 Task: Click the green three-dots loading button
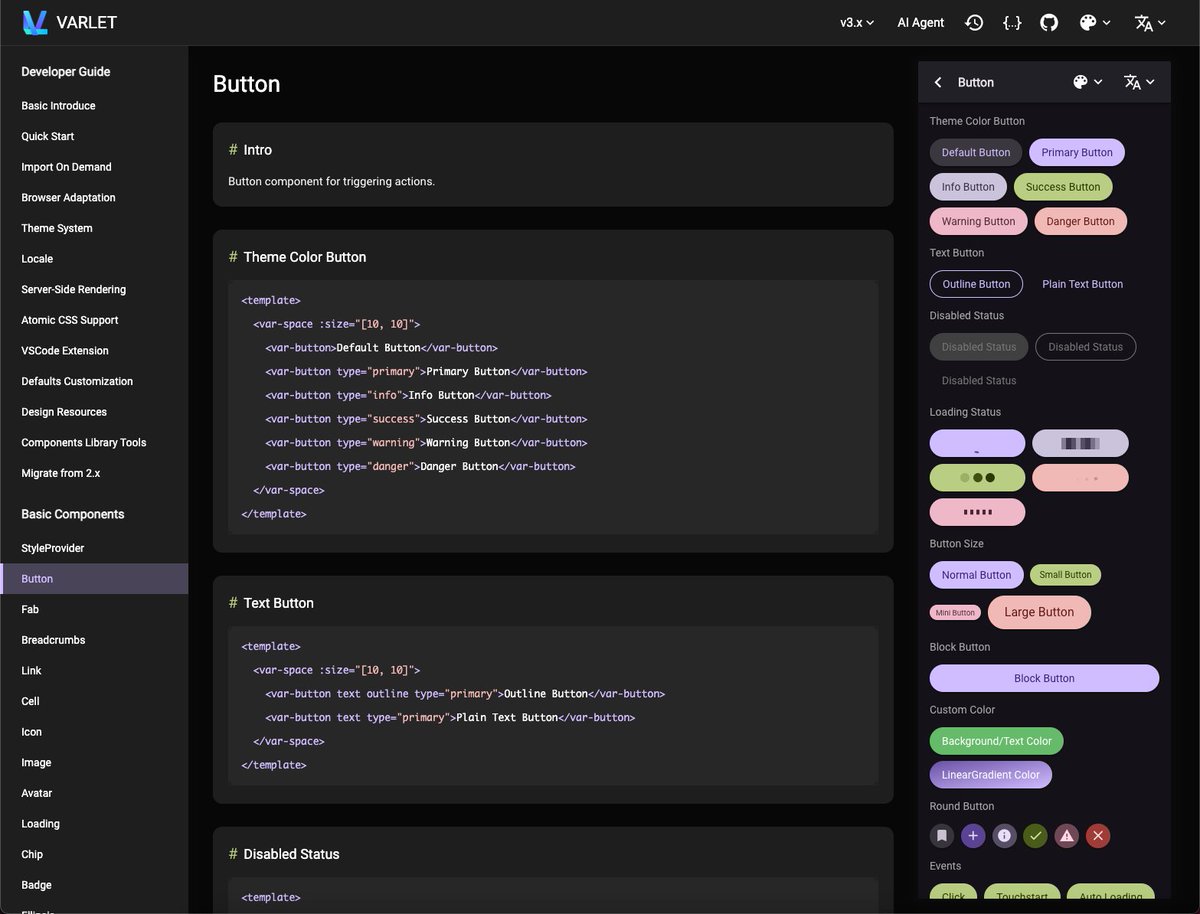point(977,478)
